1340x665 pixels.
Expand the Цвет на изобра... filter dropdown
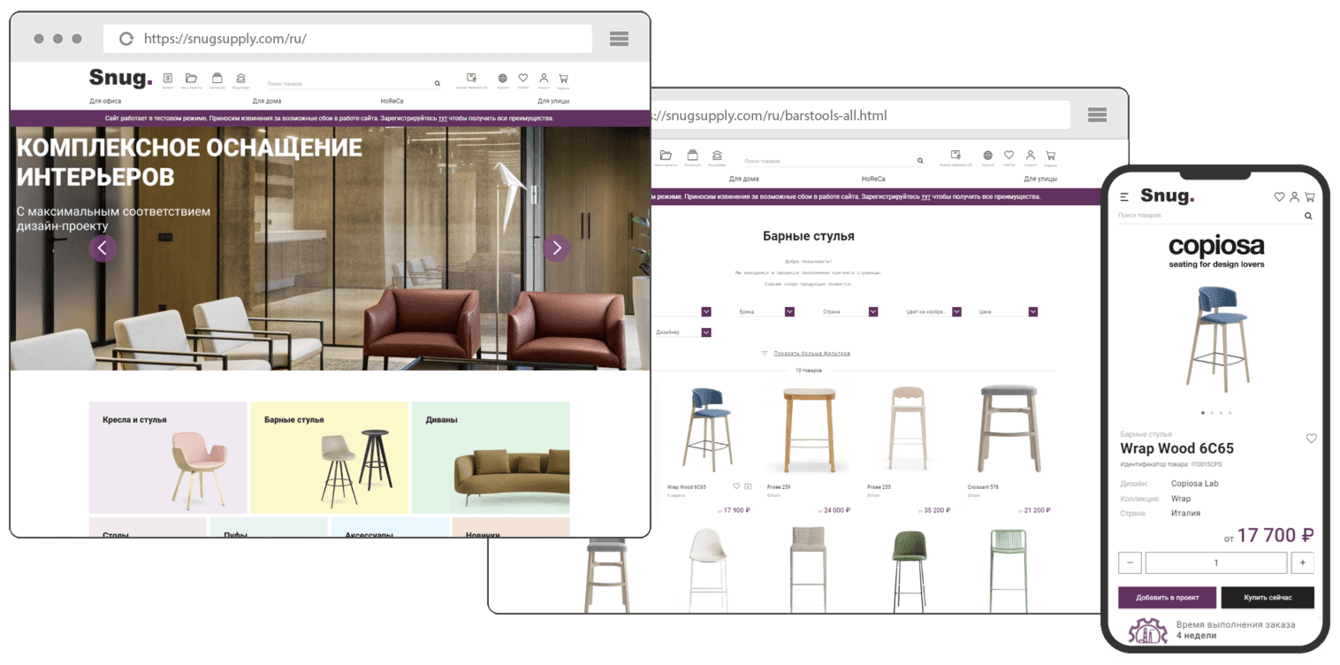coord(956,312)
